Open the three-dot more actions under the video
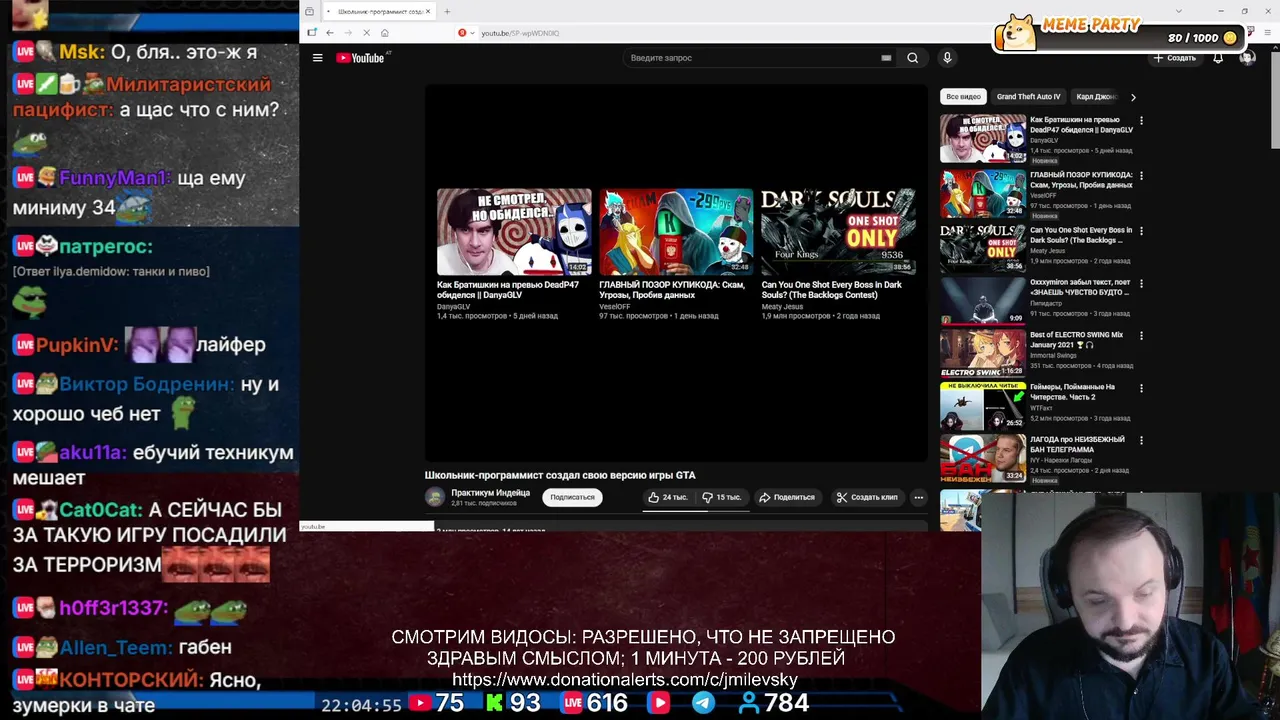This screenshot has height=720, width=1280. click(x=918, y=497)
